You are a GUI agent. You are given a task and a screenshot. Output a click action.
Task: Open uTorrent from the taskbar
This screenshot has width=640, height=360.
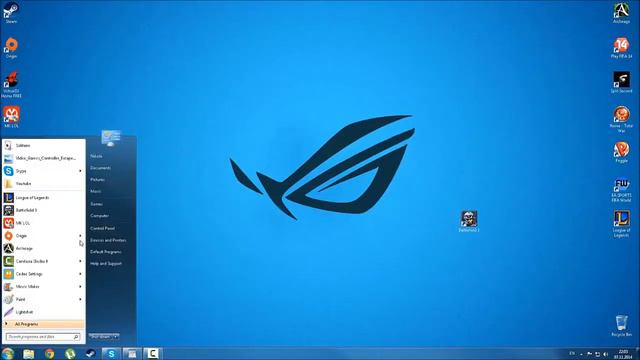(70, 353)
